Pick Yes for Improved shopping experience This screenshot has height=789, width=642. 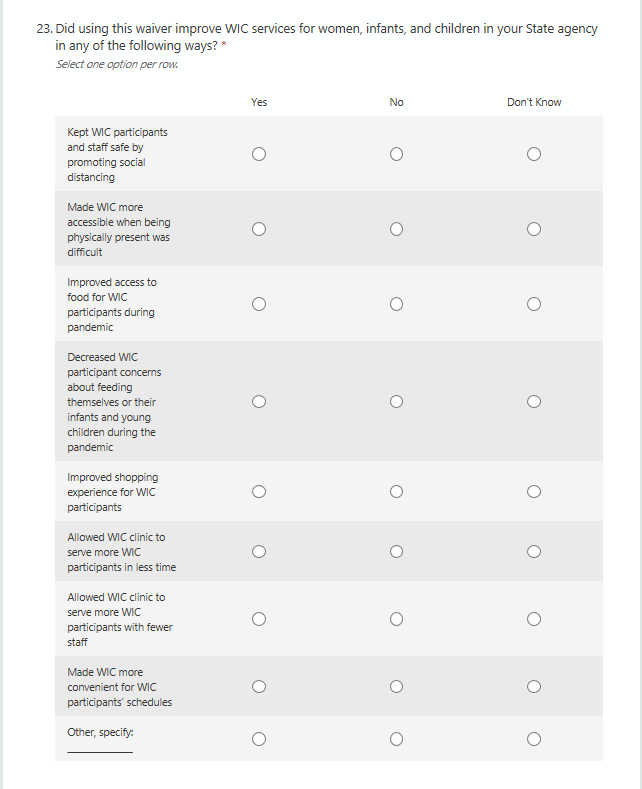(259, 492)
